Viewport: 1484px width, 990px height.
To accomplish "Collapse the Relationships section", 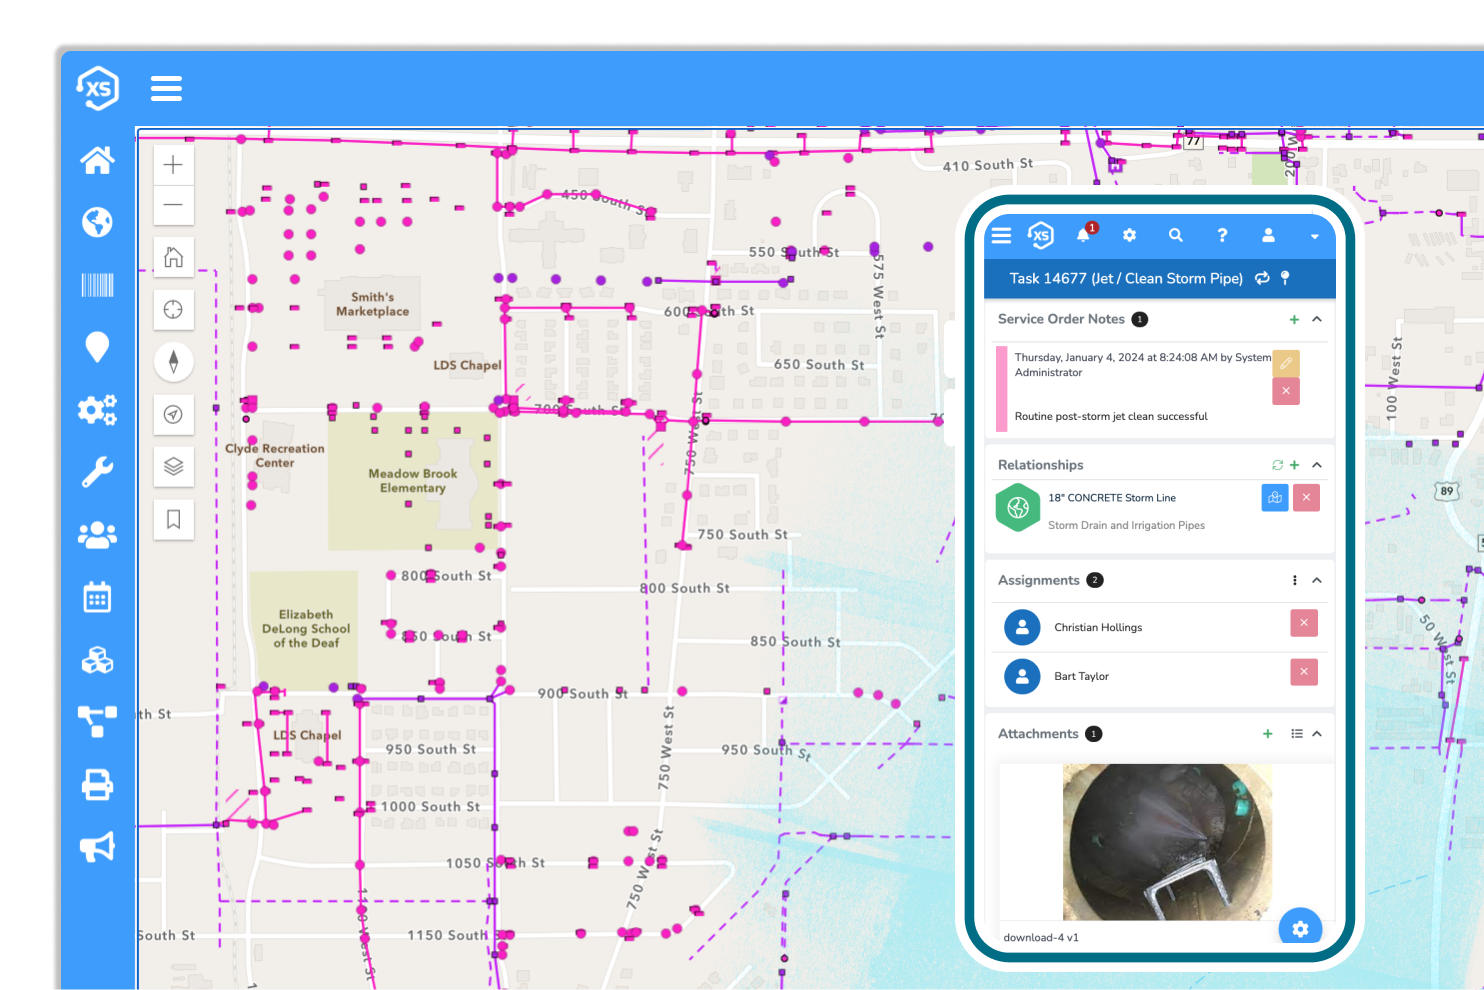I will (x=1317, y=465).
